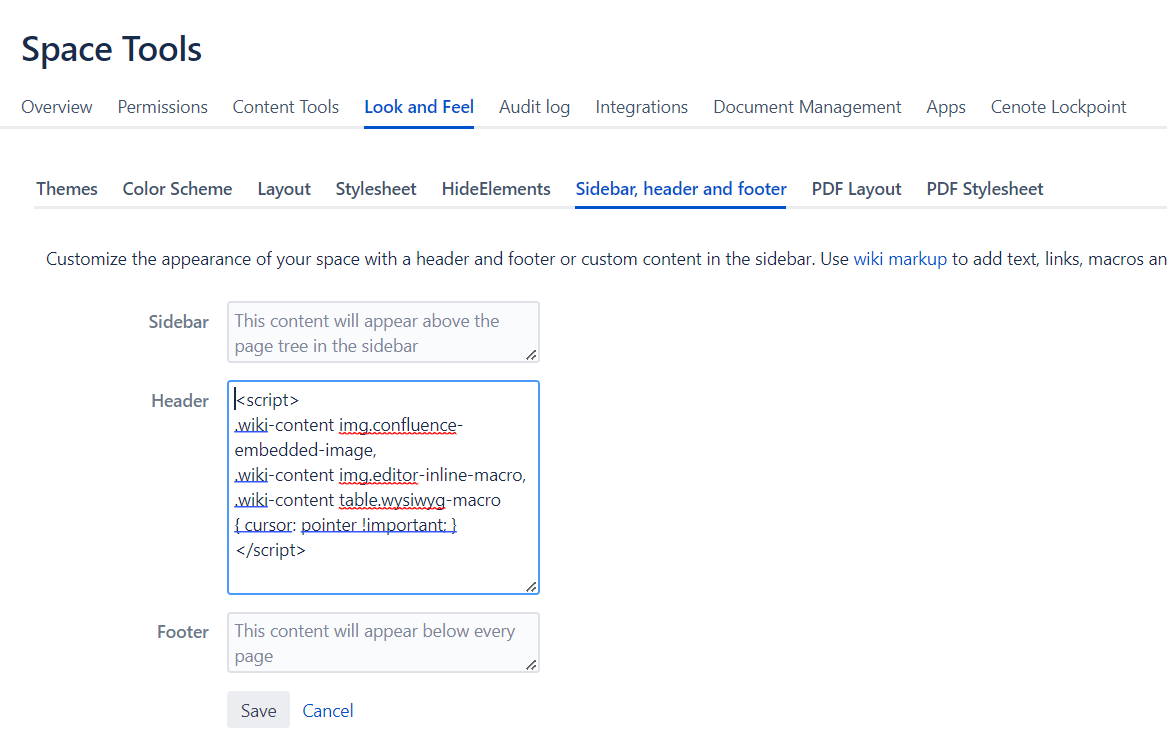Switch to the Themes tab
The width and height of the screenshot is (1167, 747).
[x=66, y=188]
